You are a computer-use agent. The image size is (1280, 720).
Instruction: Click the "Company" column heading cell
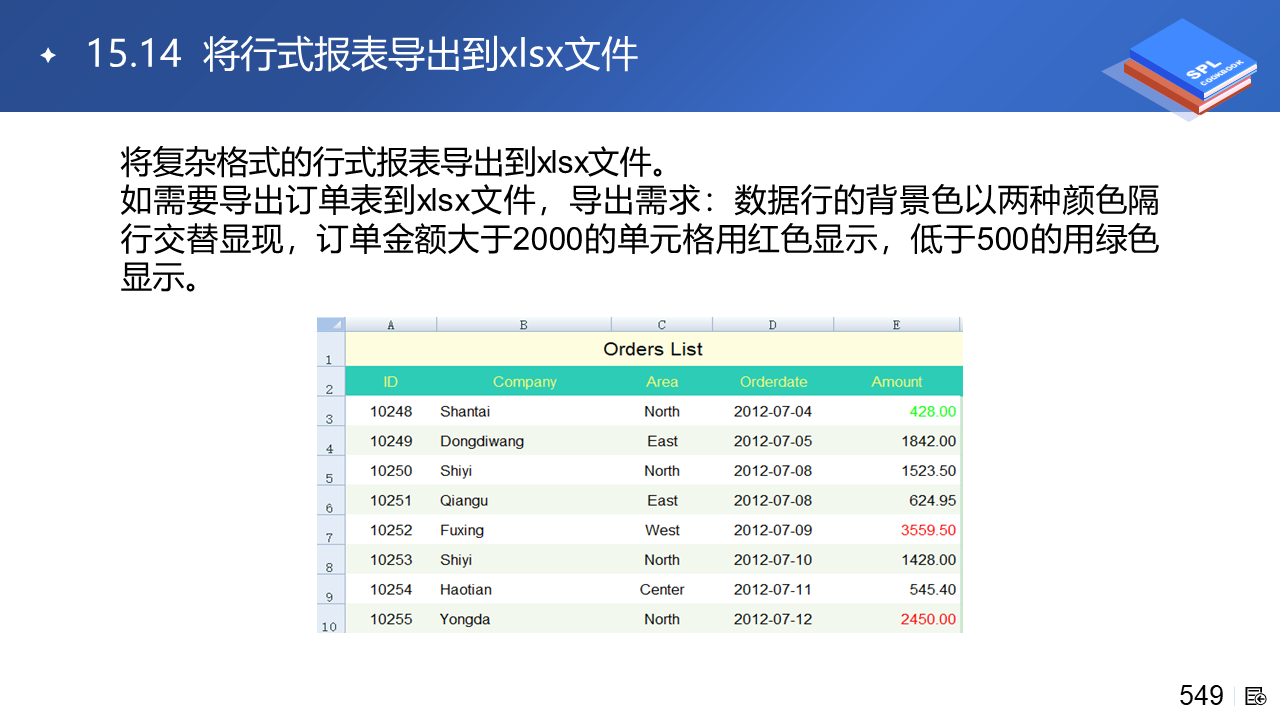pos(524,381)
